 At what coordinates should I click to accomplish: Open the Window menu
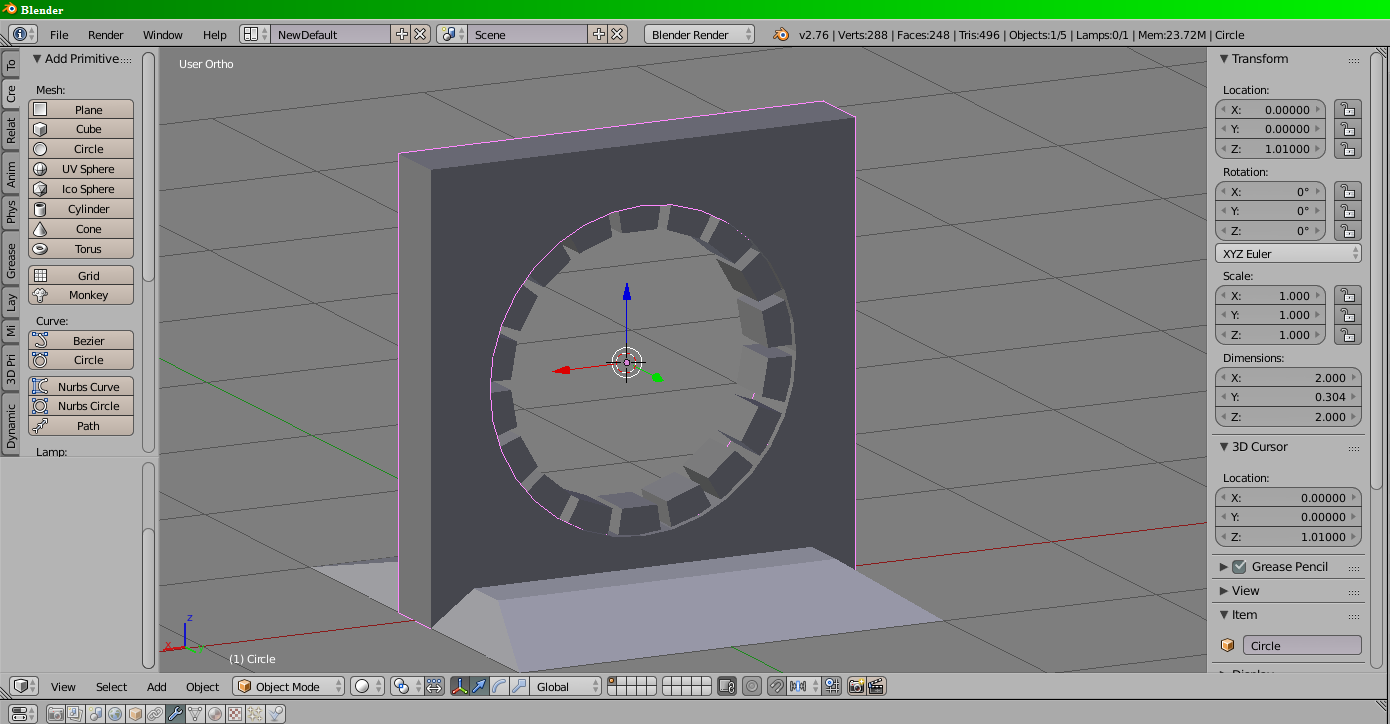pyautogui.click(x=163, y=34)
